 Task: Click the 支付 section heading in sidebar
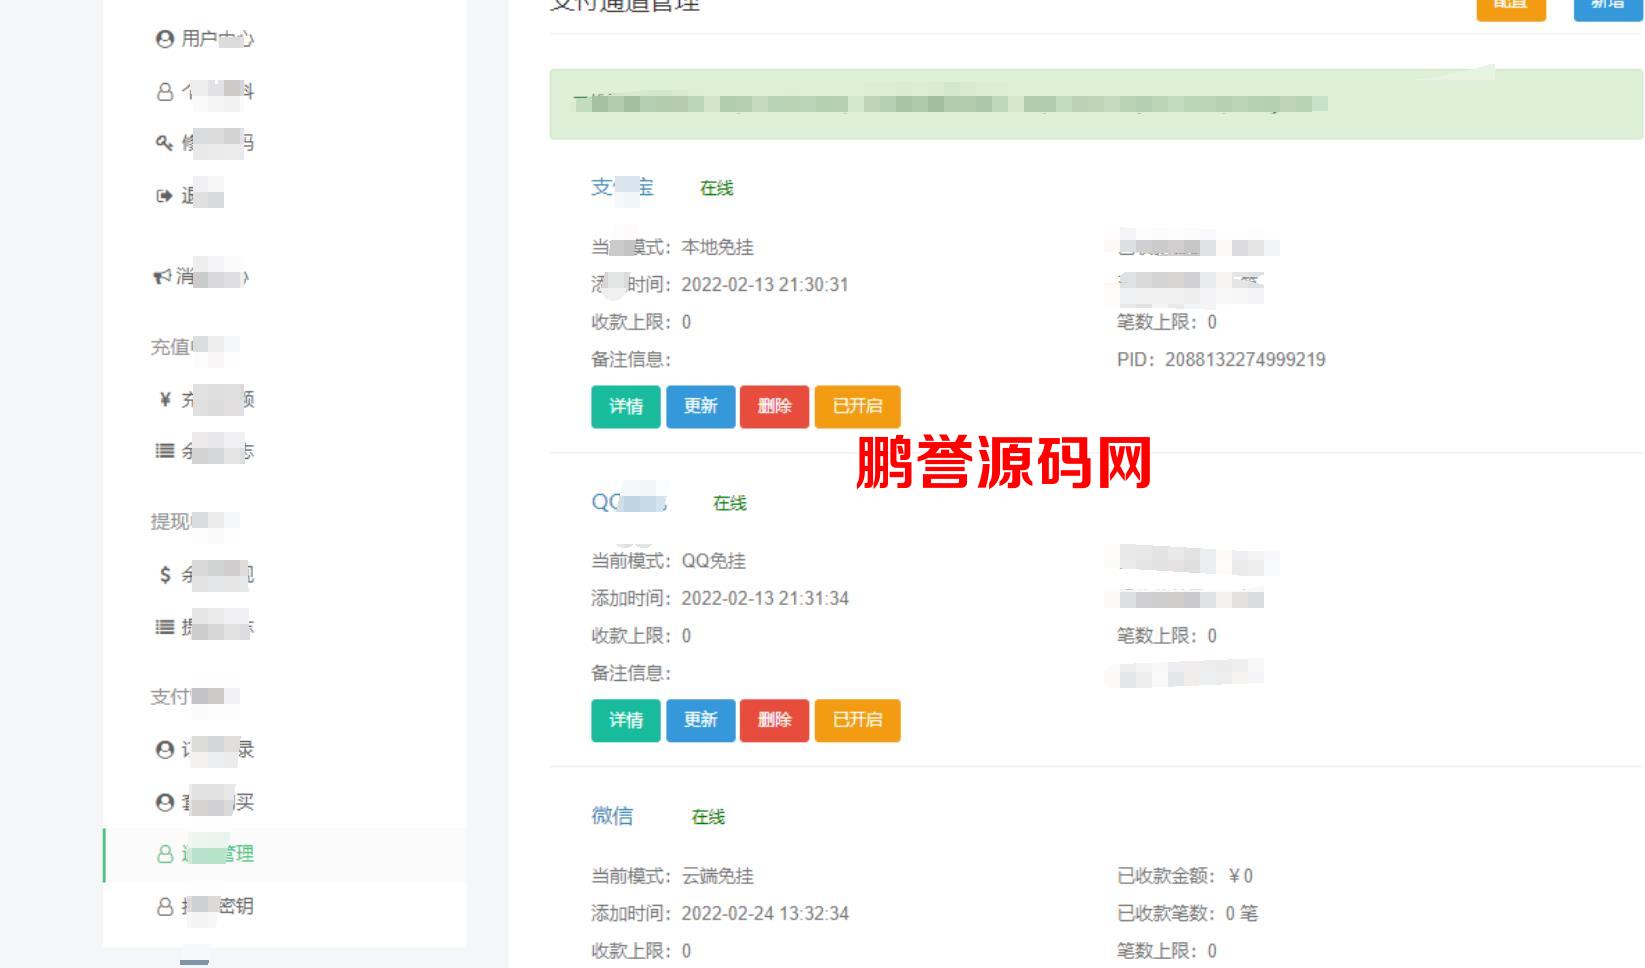[195, 697]
